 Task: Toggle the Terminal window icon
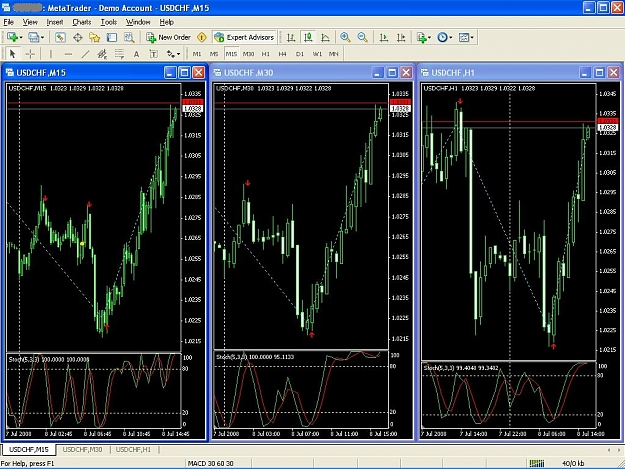click(112, 37)
